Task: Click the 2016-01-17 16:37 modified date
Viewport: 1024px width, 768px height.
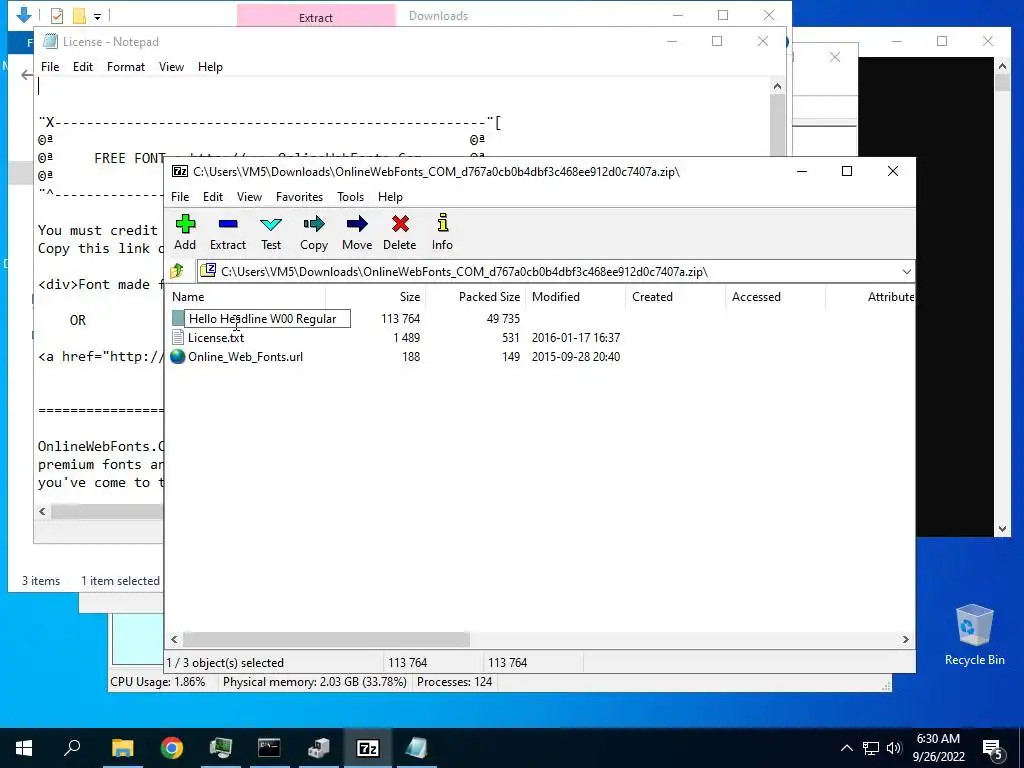Action: 576,338
